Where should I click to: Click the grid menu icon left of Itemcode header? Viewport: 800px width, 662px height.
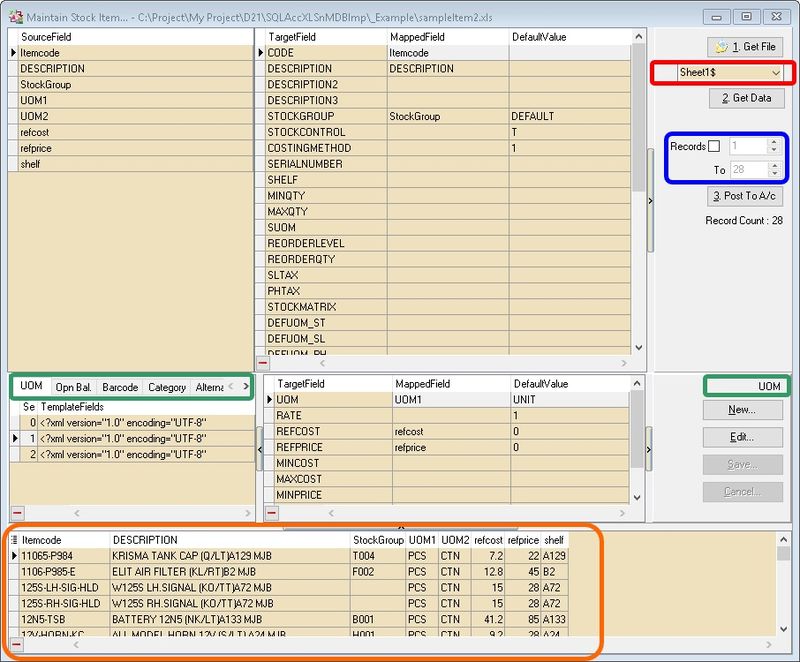coord(14,540)
